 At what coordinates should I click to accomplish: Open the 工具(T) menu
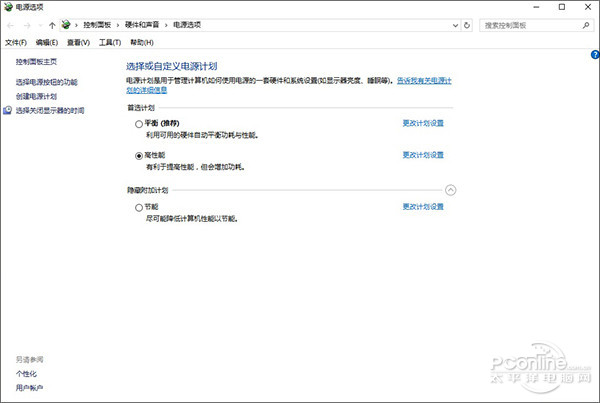(109, 43)
